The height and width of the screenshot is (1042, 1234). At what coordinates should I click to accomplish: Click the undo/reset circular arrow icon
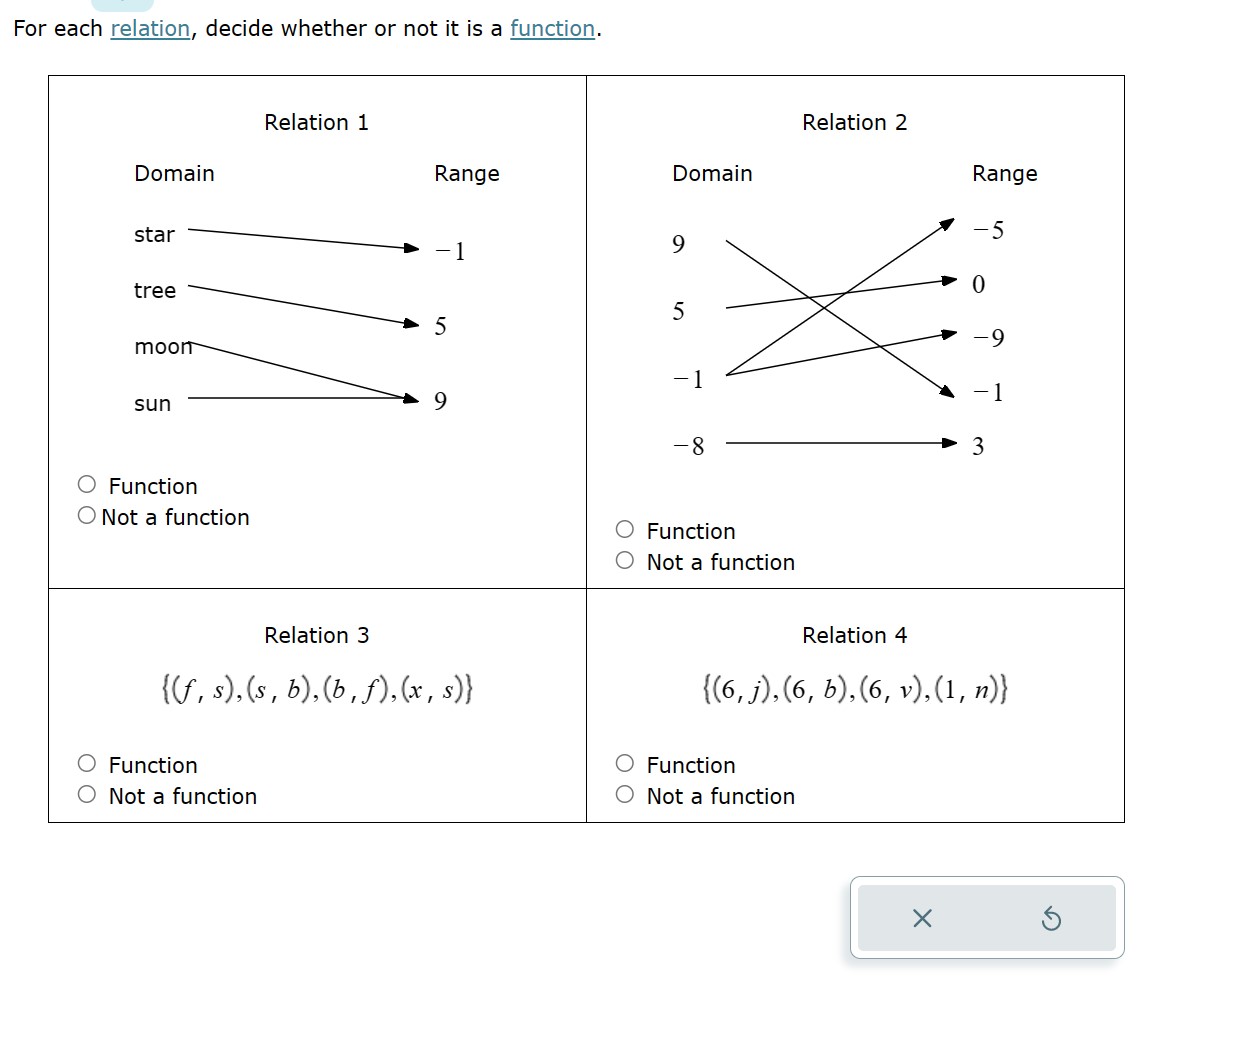point(1052,919)
